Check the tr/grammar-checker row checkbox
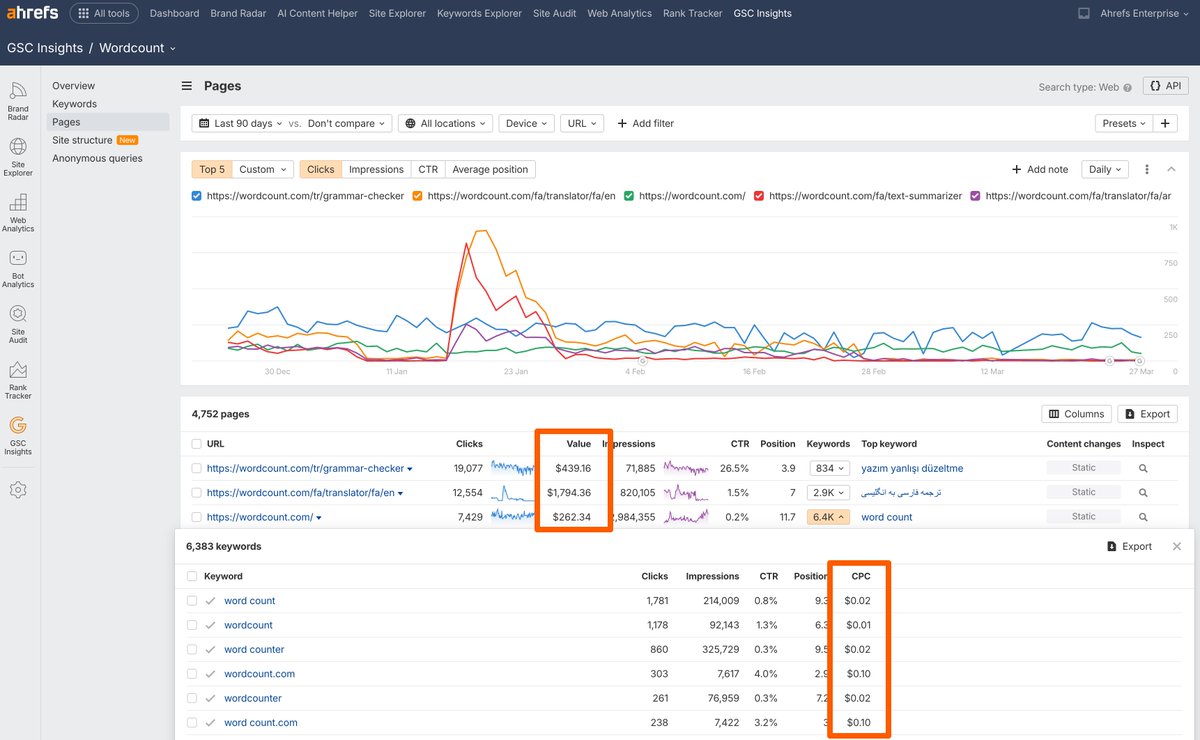Image resolution: width=1200 pixels, height=740 pixels. point(196,468)
